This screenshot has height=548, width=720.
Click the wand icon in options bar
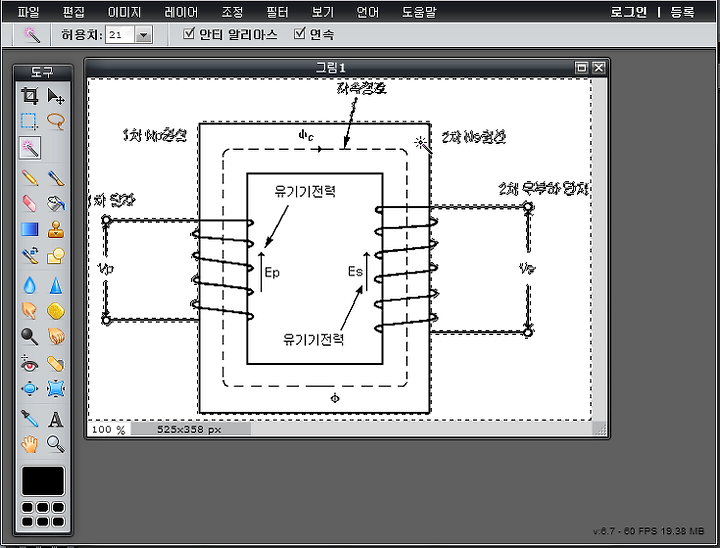click(x=32, y=34)
